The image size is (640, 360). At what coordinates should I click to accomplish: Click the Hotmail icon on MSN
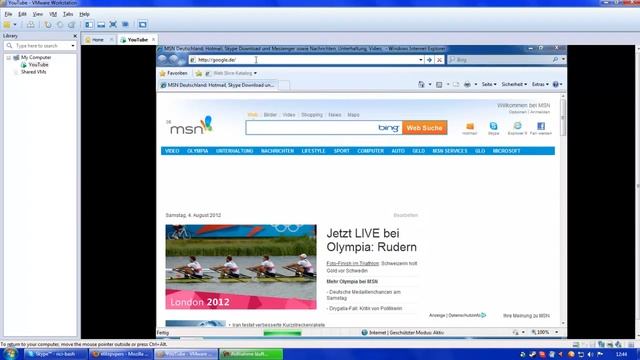[x=470, y=128]
